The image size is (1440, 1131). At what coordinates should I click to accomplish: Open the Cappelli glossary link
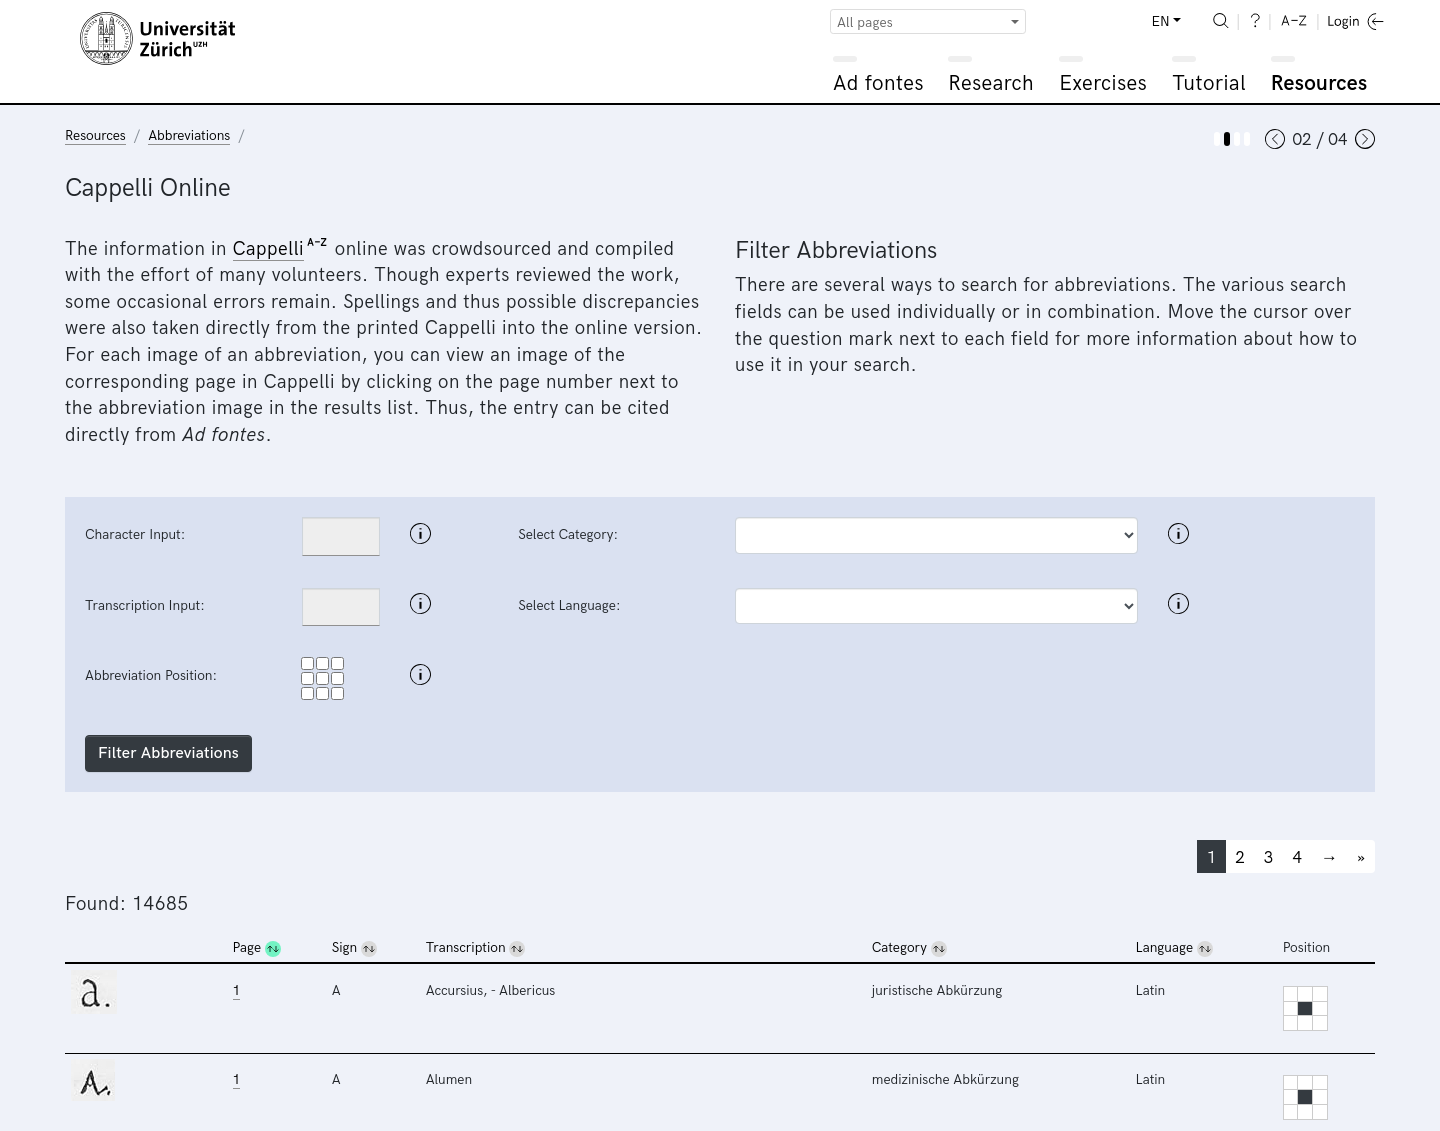[x=268, y=249]
